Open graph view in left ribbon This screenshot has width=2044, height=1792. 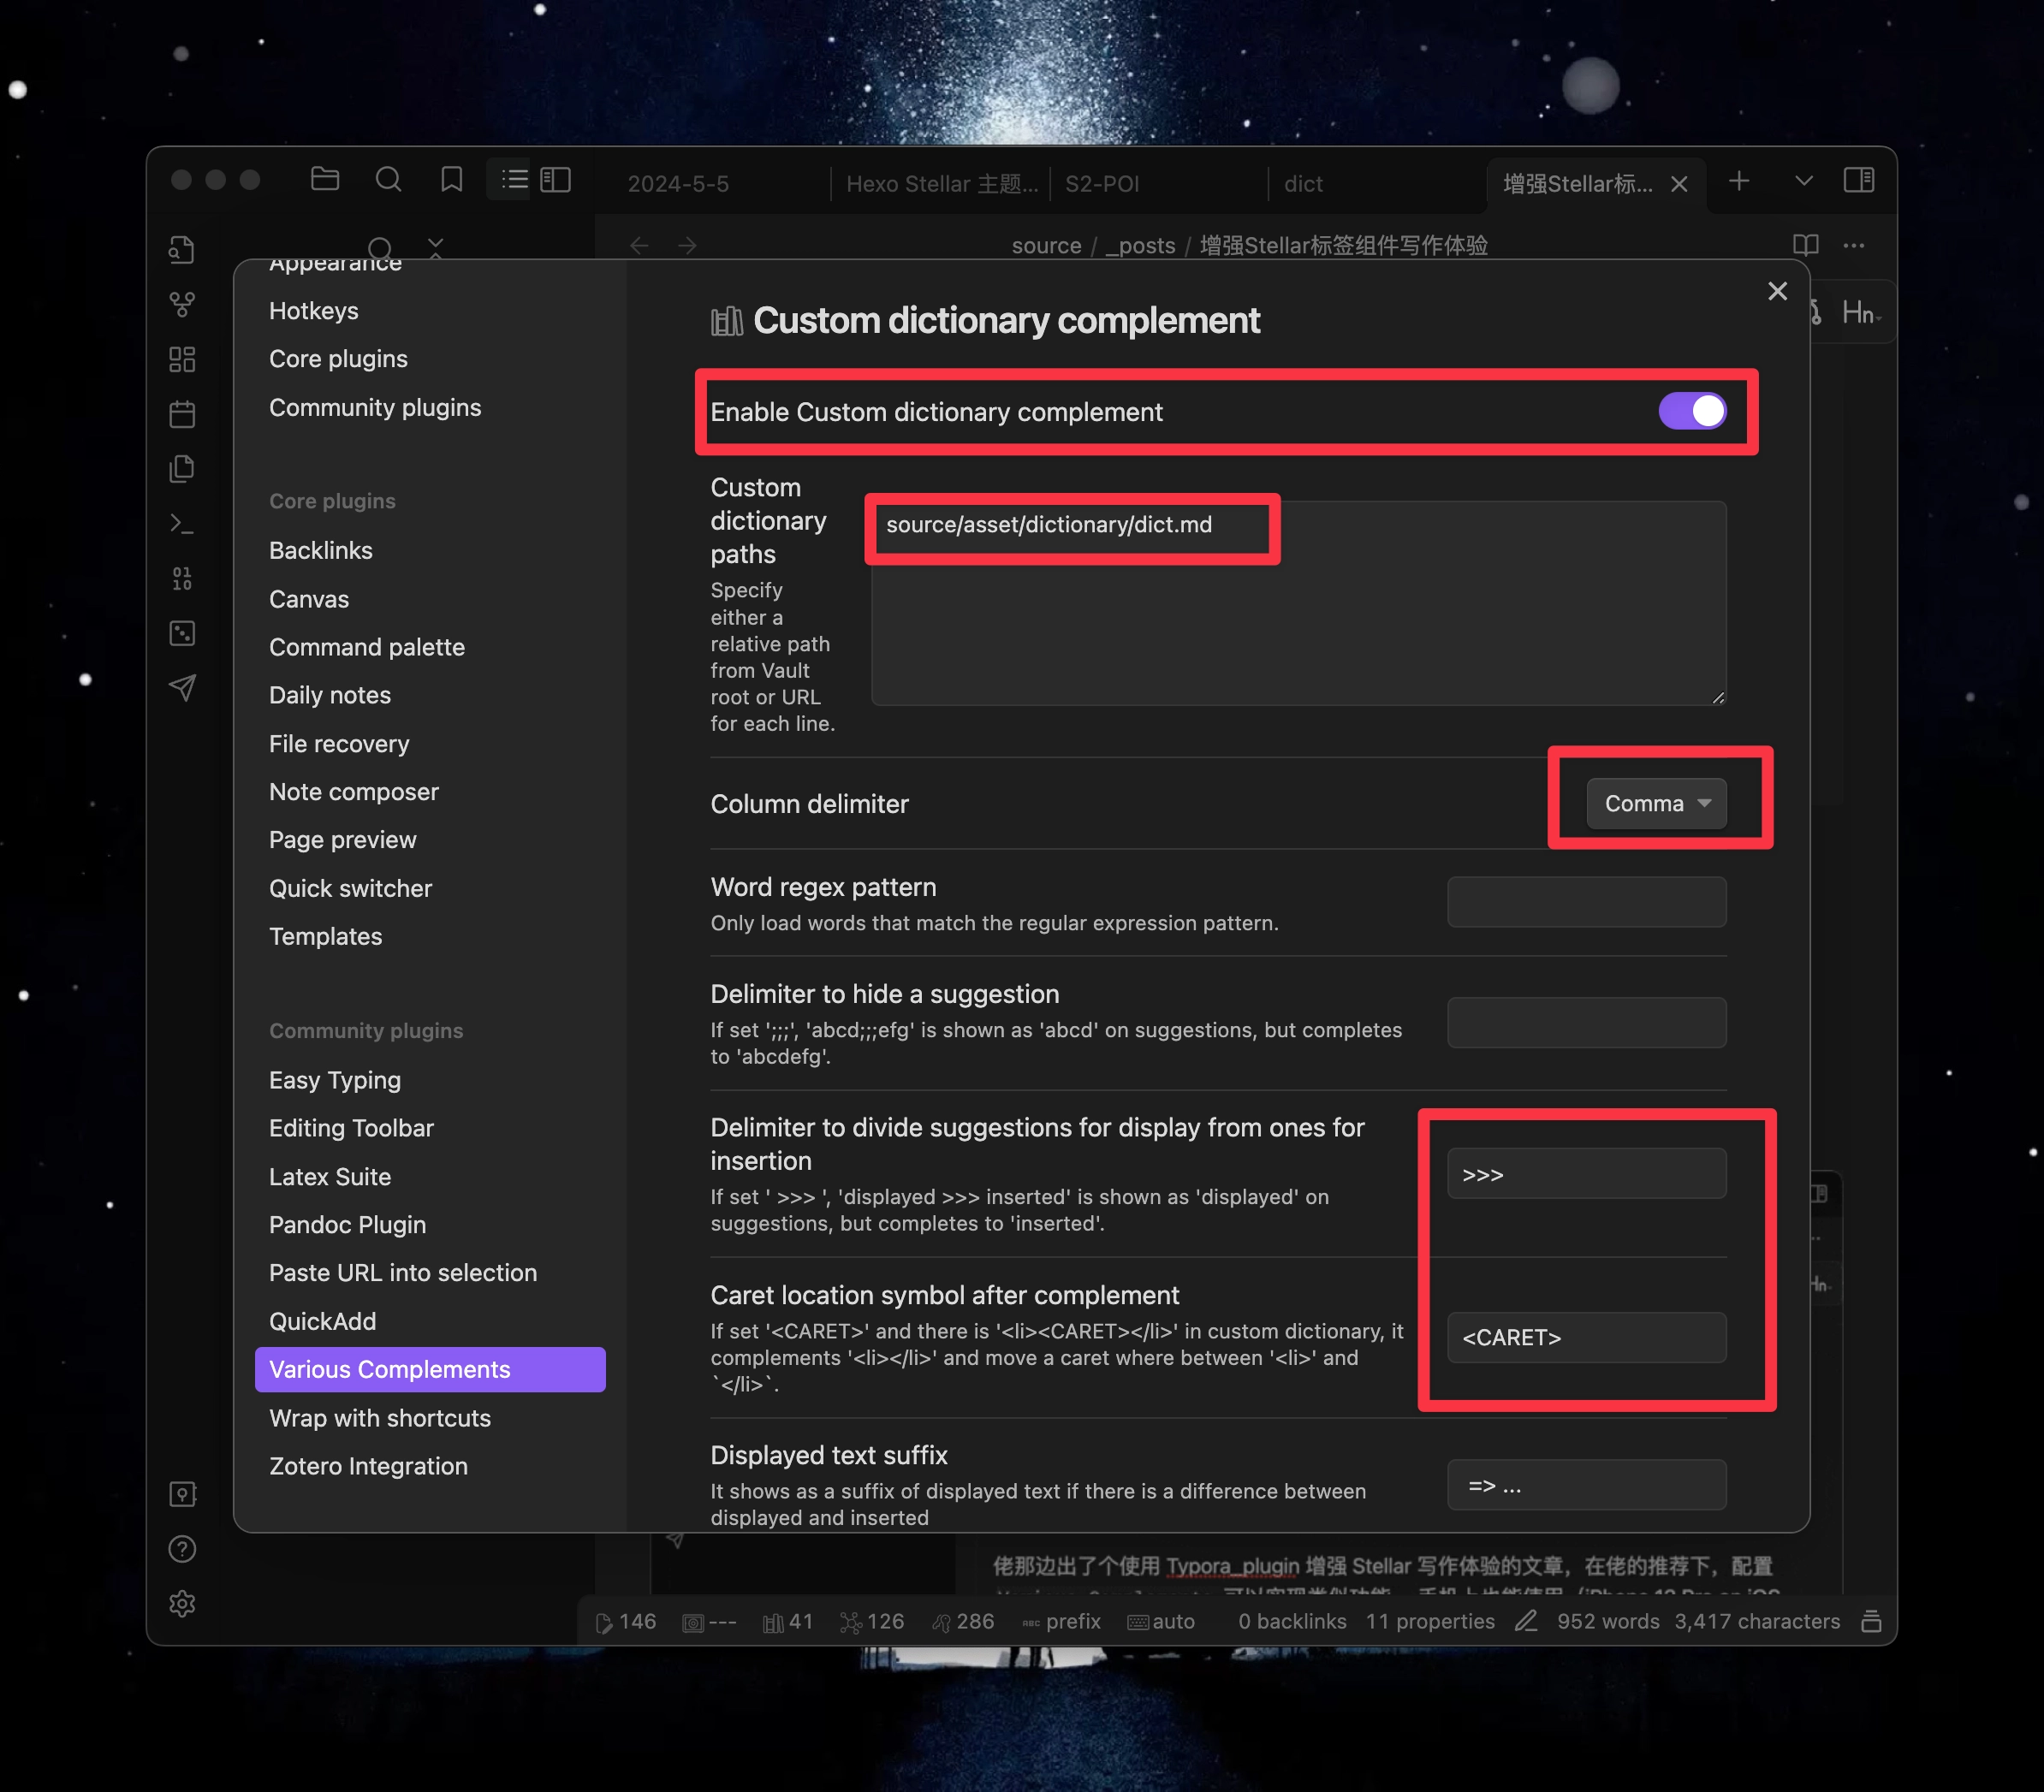click(x=182, y=304)
